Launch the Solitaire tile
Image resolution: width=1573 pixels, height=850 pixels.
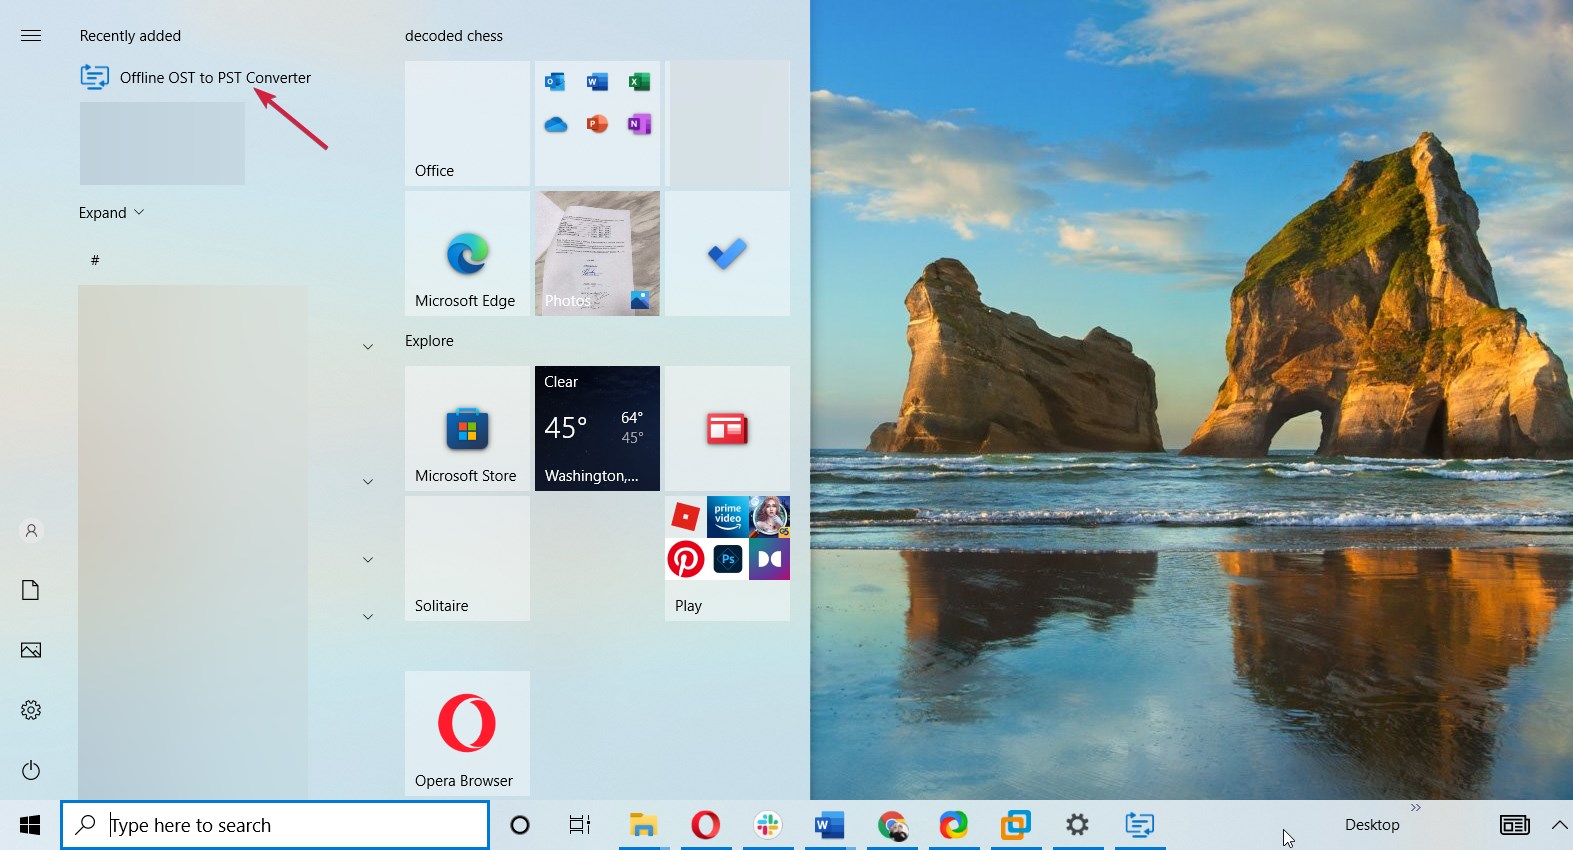467,558
